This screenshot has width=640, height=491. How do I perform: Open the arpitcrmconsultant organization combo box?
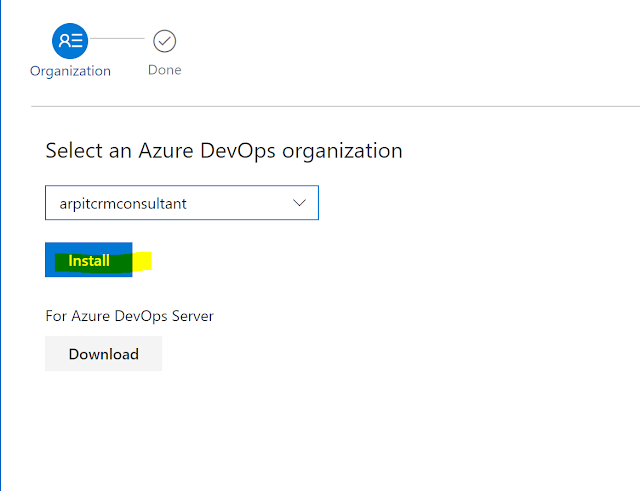point(182,203)
